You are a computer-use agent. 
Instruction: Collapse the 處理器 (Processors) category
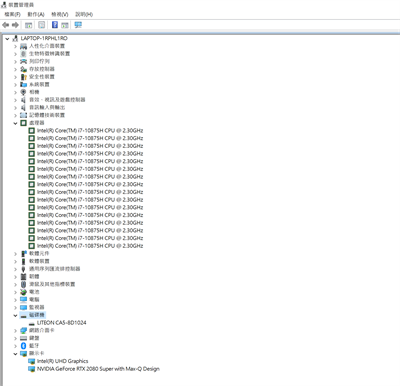[15, 123]
